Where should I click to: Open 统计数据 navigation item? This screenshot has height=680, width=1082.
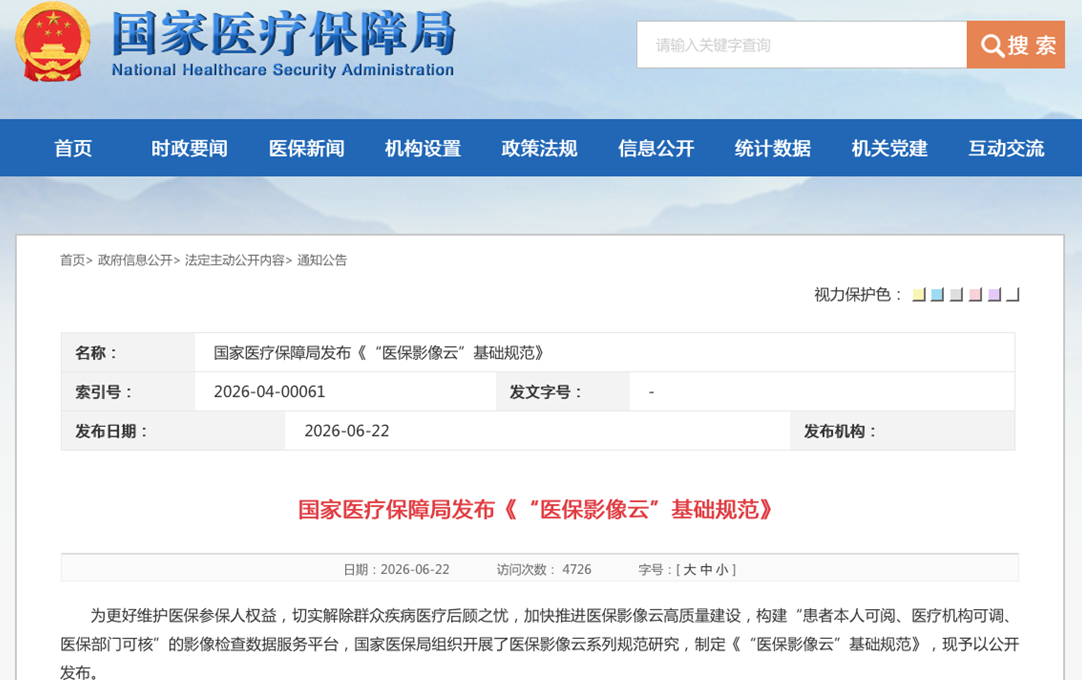click(x=772, y=148)
